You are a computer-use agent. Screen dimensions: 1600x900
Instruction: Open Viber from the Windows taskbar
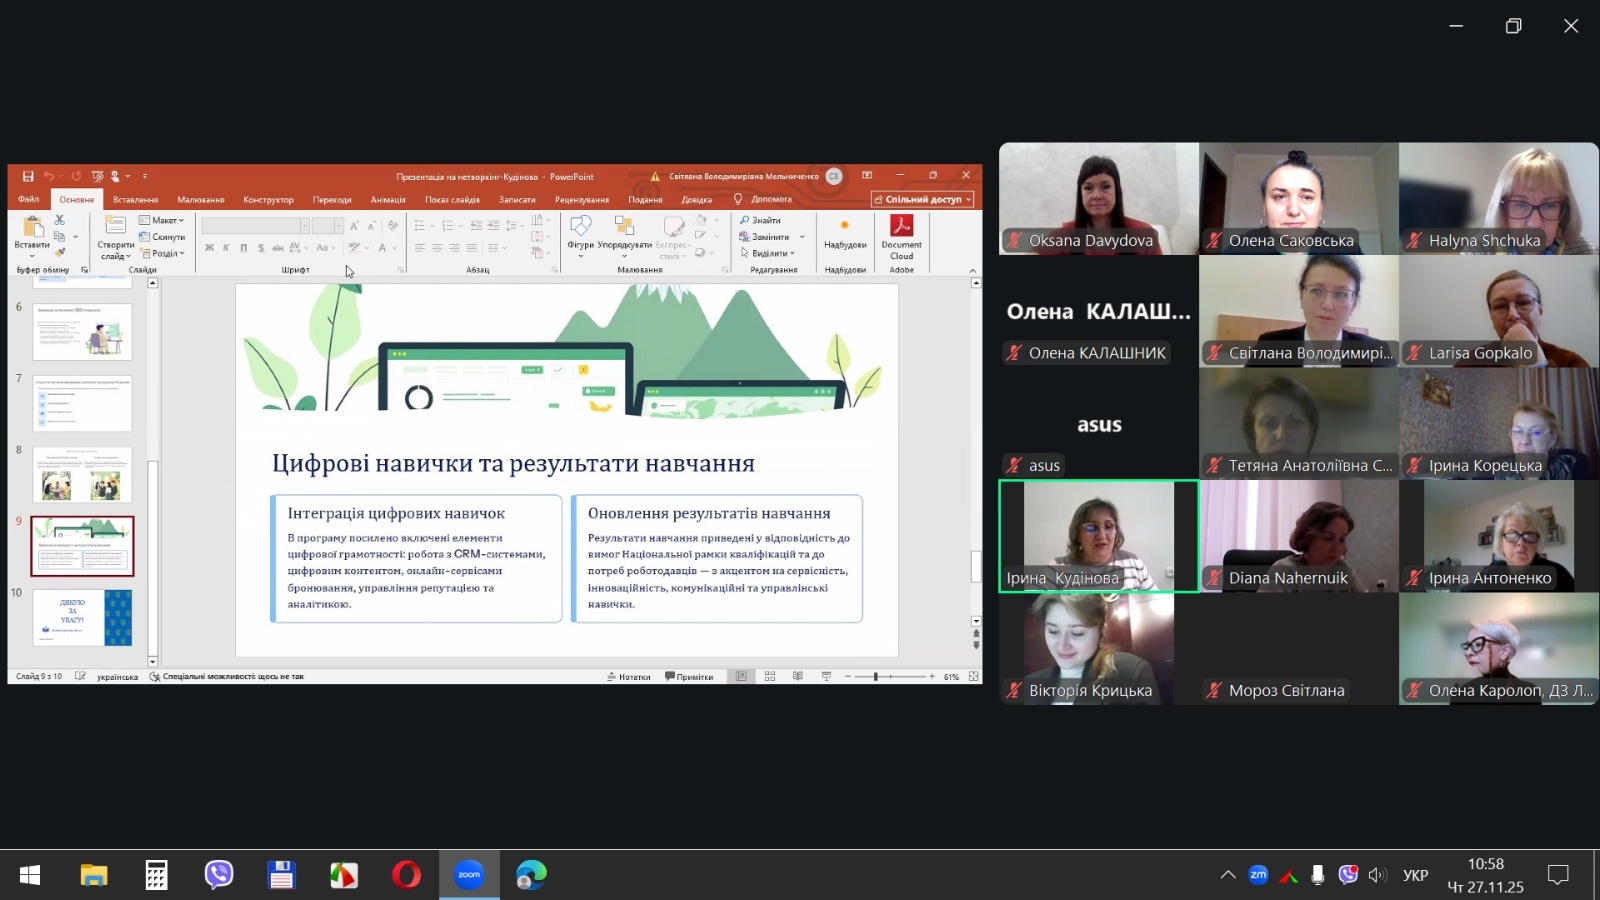tap(218, 875)
